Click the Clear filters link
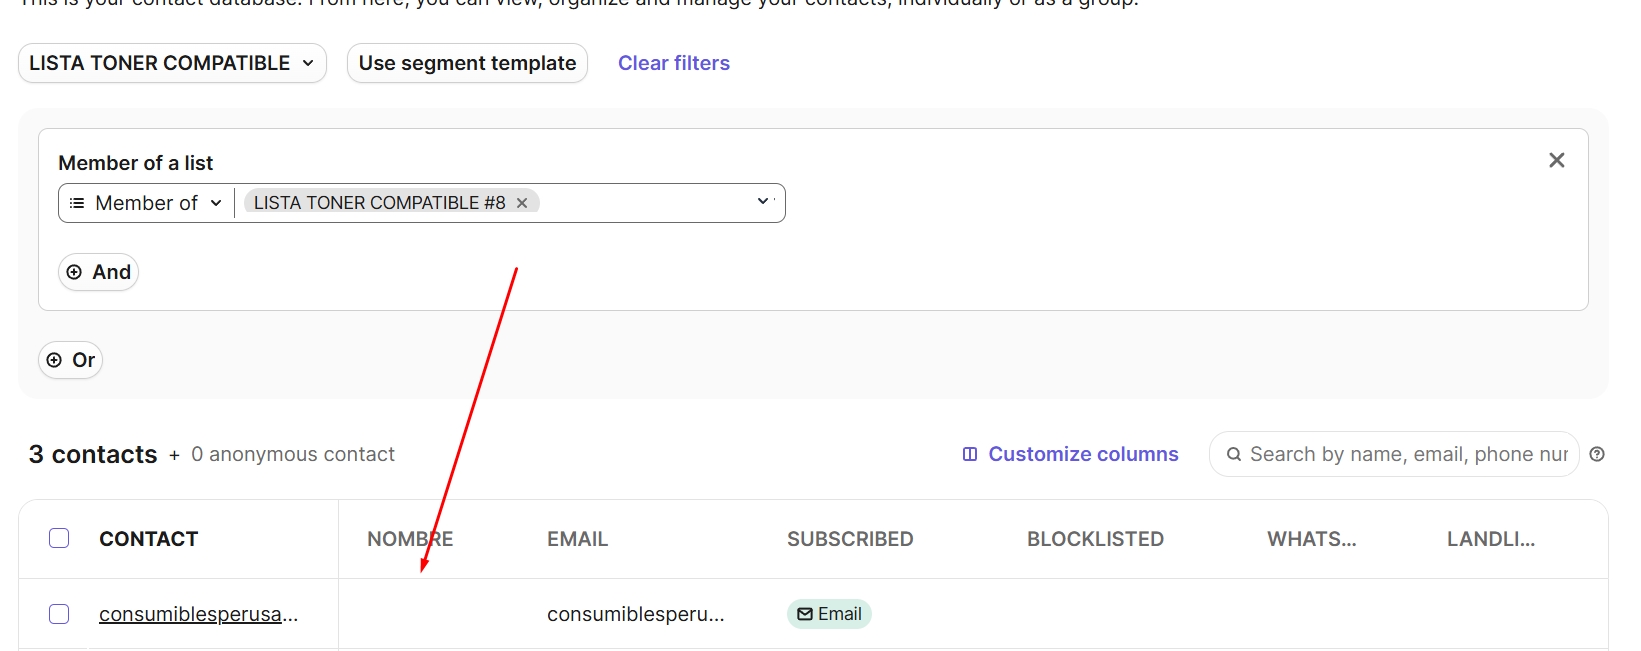Image resolution: width=1641 pixels, height=651 pixels. 674,63
